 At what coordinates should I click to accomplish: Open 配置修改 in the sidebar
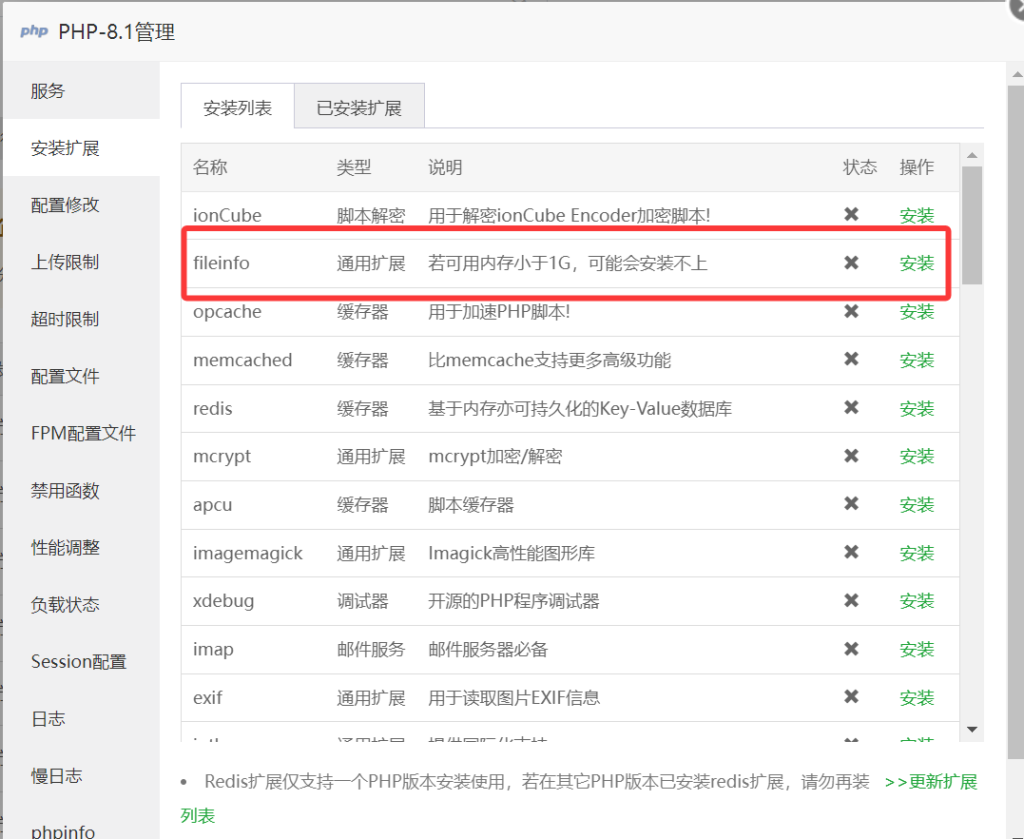65,205
